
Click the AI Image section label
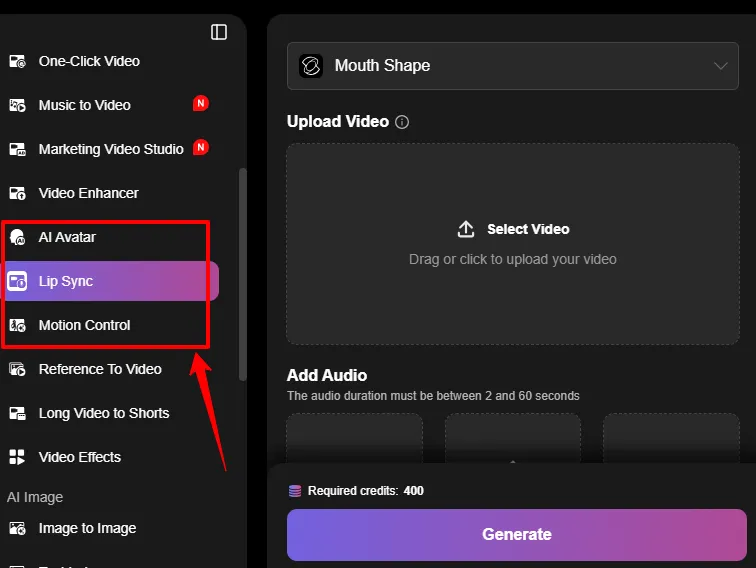35,497
